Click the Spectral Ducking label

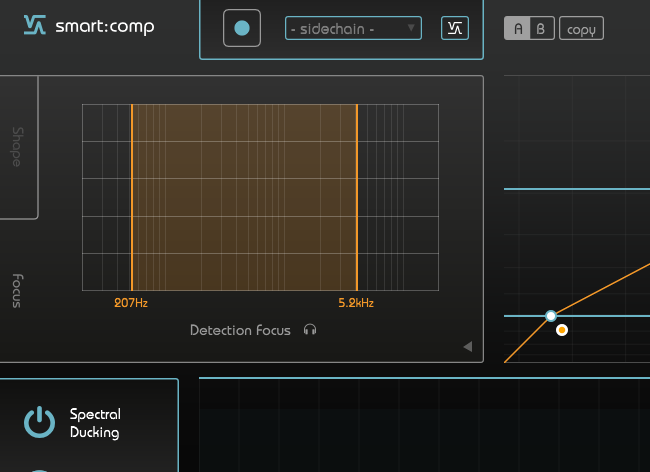pyautogui.click(x=95, y=423)
